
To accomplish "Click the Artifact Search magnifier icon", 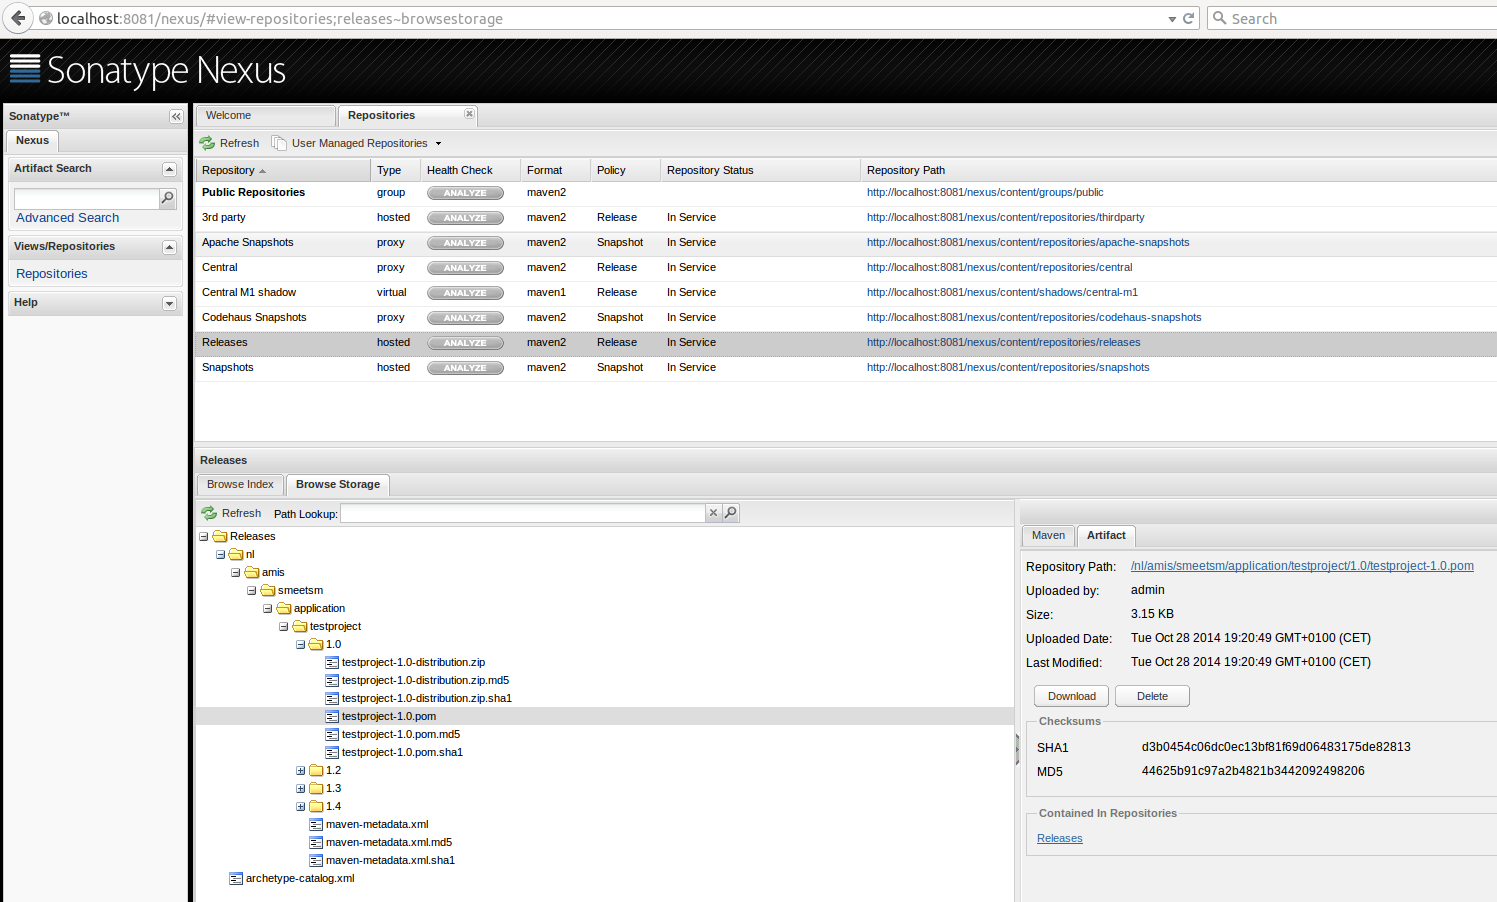I will coord(168,198).
